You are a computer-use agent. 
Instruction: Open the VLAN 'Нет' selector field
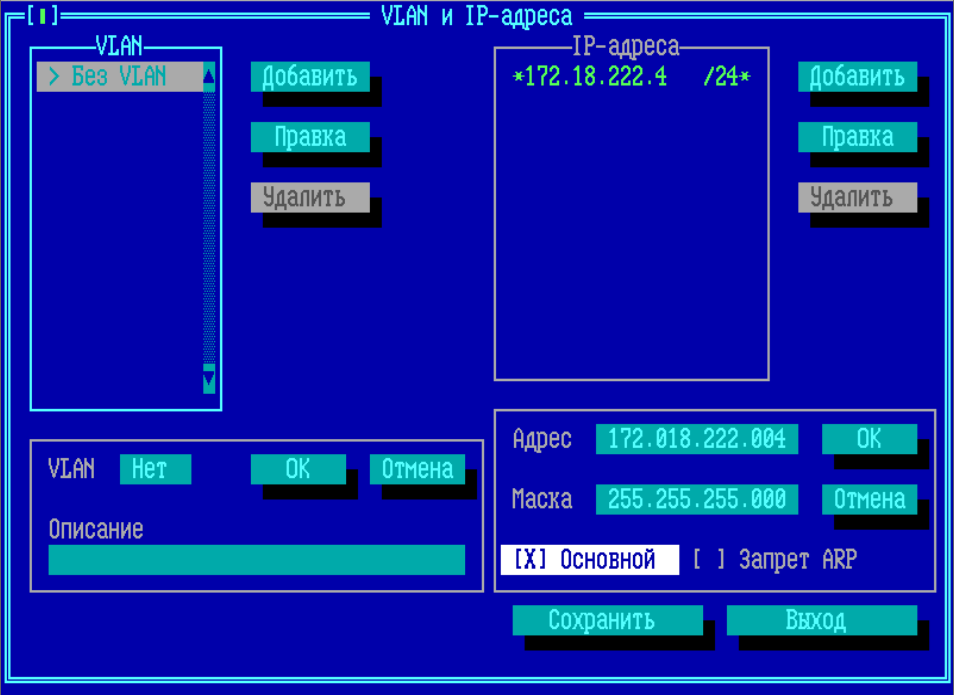[154, 469]
